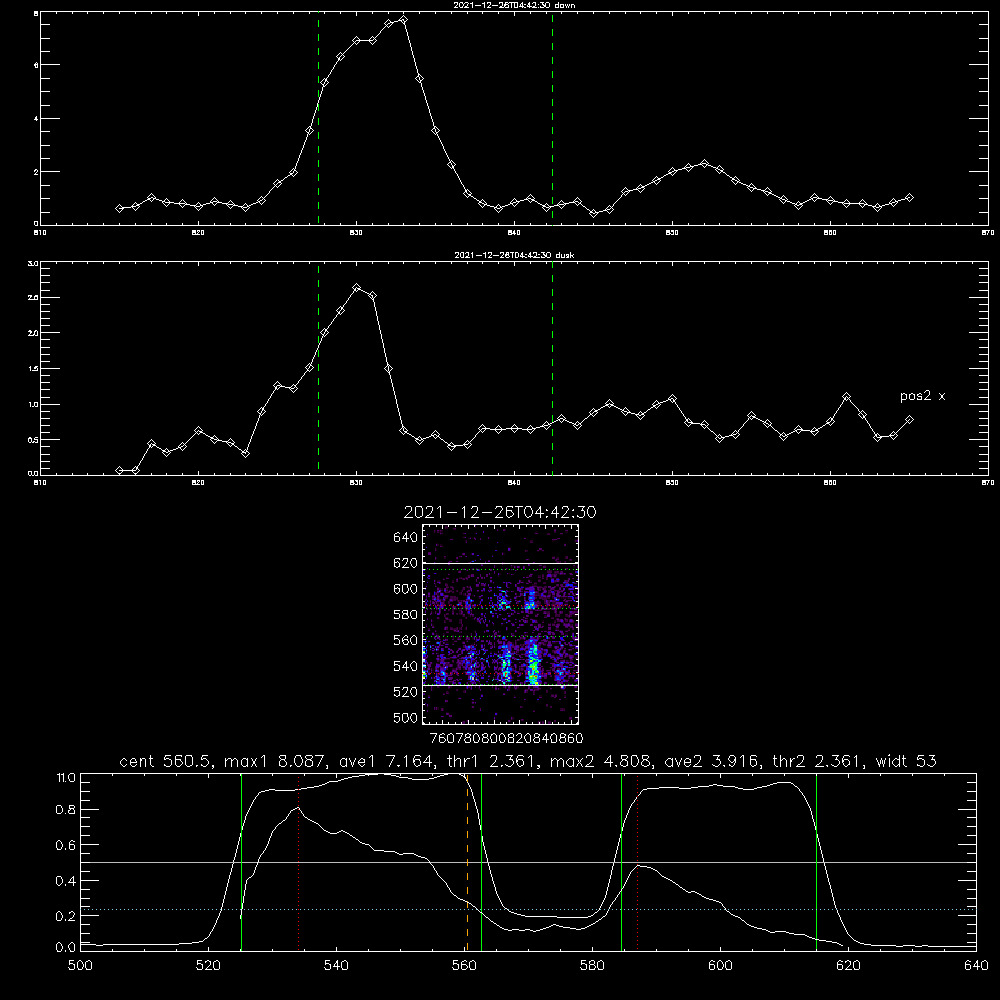This screenshot has width=1000, height=1000.
Task: Click the timestamp title above the heatmap
Action: [500, 512]
